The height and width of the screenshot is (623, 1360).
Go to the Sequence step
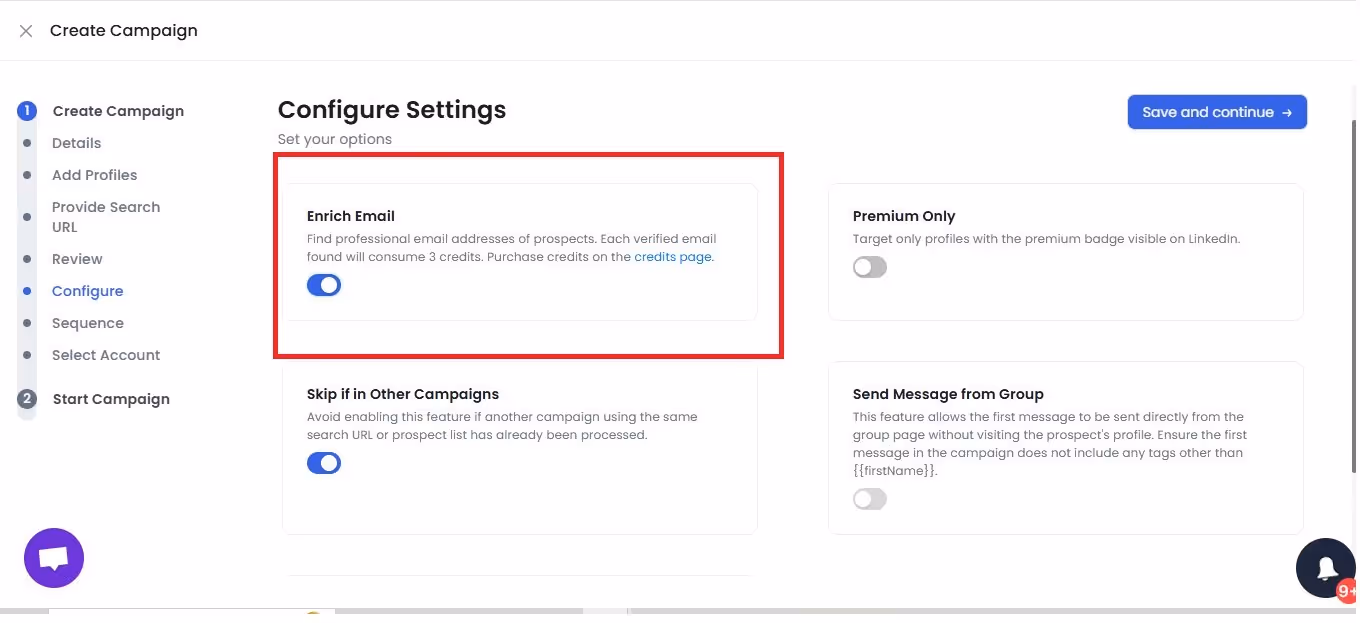(88, 322)
